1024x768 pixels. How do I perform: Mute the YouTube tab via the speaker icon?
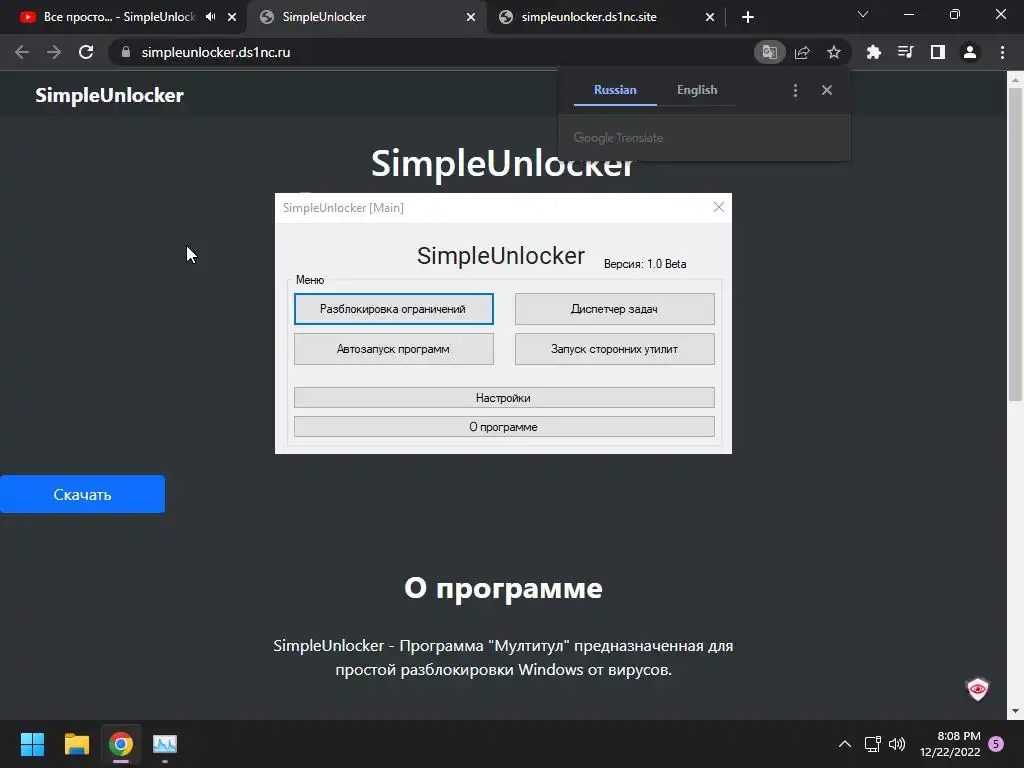tap(210, 17)
